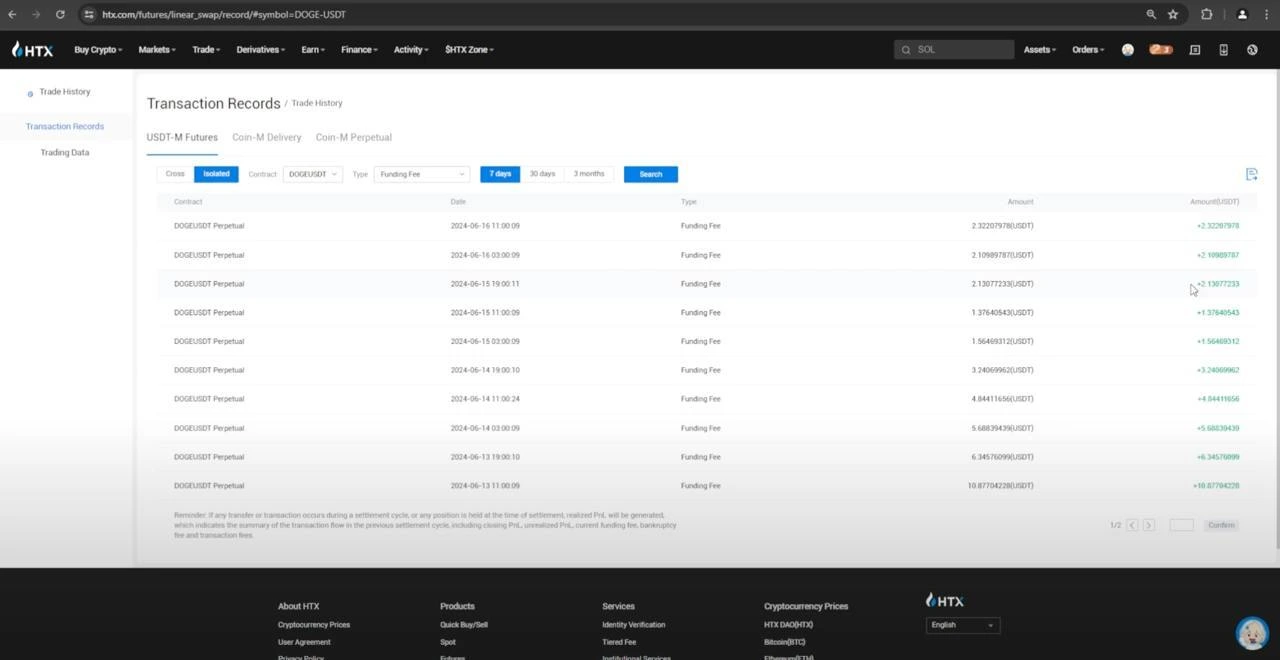Click the HTX logo in header
The height and width of the screenshot is (660, 1280).
[x=32, y=49]
